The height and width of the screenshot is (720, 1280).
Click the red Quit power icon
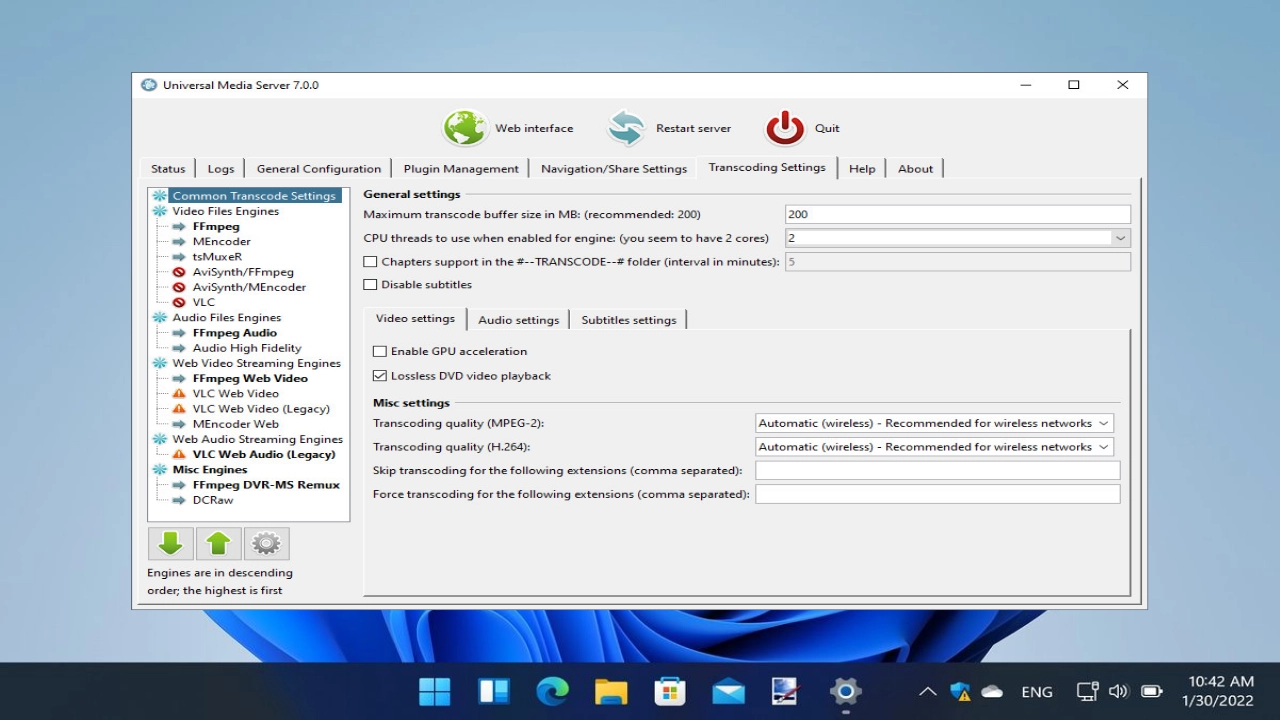tap(785, 128)
